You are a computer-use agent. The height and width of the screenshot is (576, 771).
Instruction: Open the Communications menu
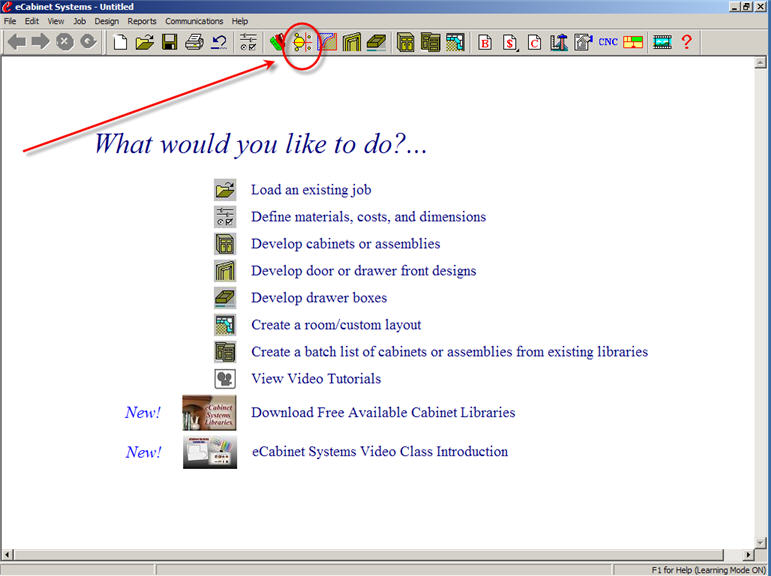[x=194, y=21]
